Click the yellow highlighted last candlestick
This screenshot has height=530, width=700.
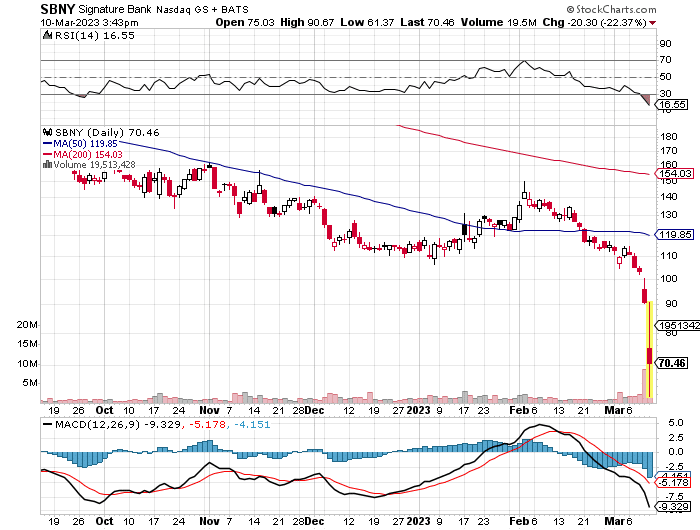[x=650, y=350]
